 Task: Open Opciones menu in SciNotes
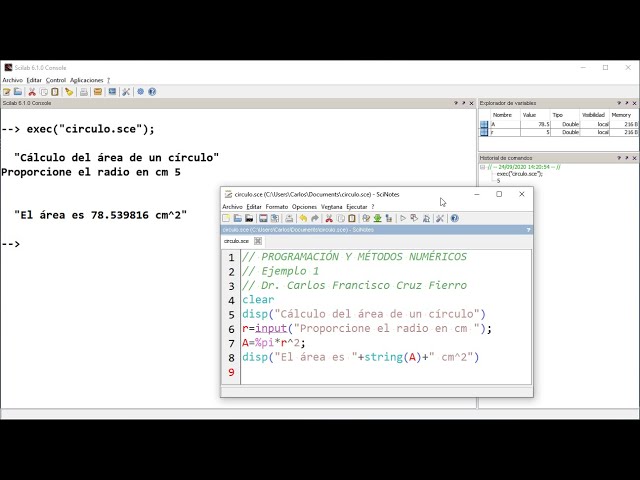304,207
